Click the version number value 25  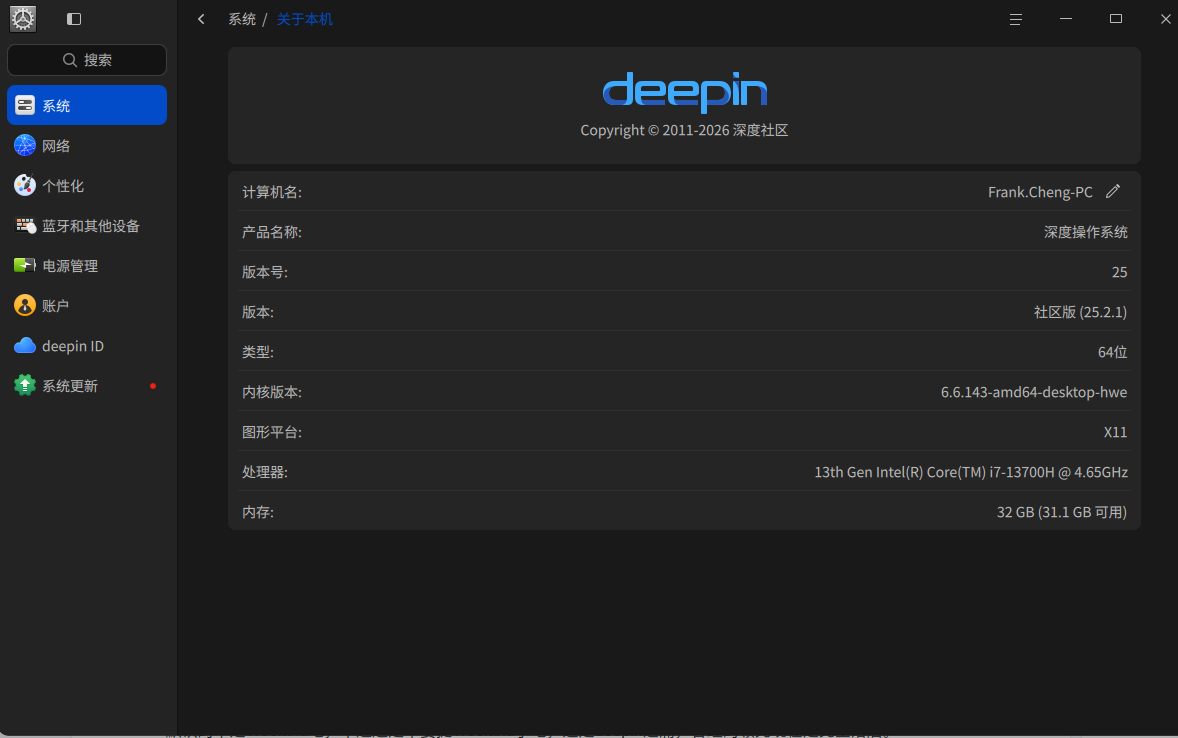[x=1119, y=271]
